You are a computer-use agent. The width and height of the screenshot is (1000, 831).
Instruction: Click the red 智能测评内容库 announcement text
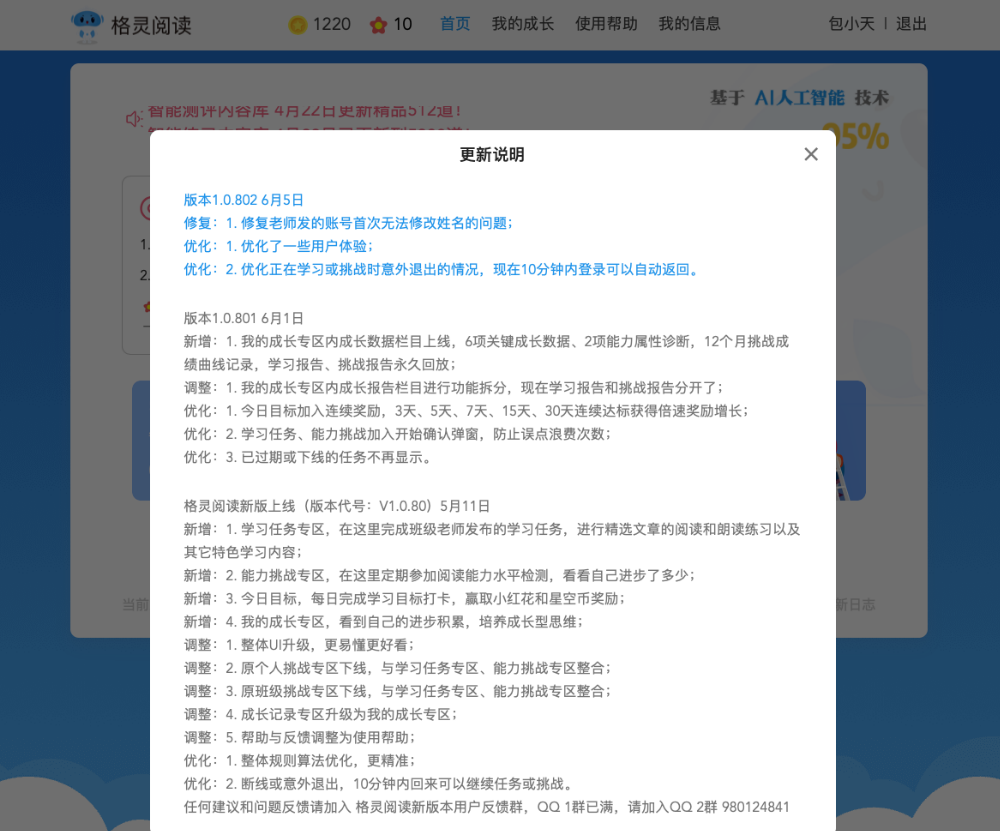tap(305, 111)
